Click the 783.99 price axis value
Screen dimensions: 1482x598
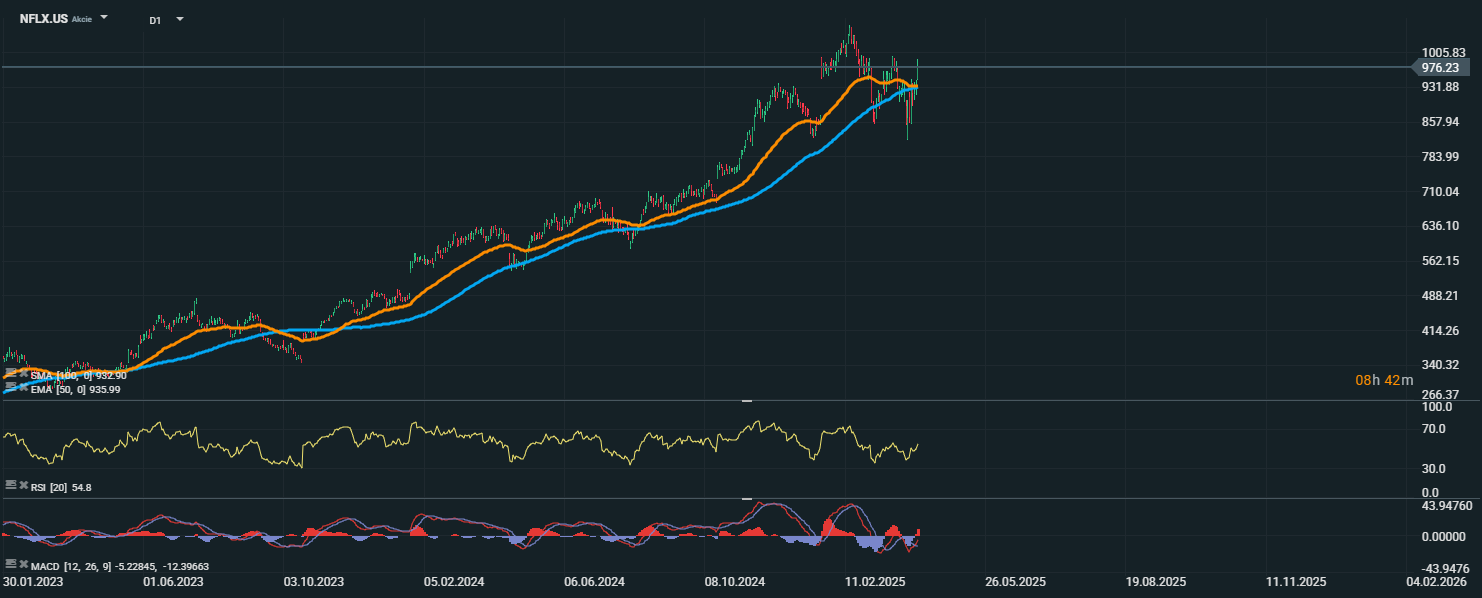tap(1440, 157)
